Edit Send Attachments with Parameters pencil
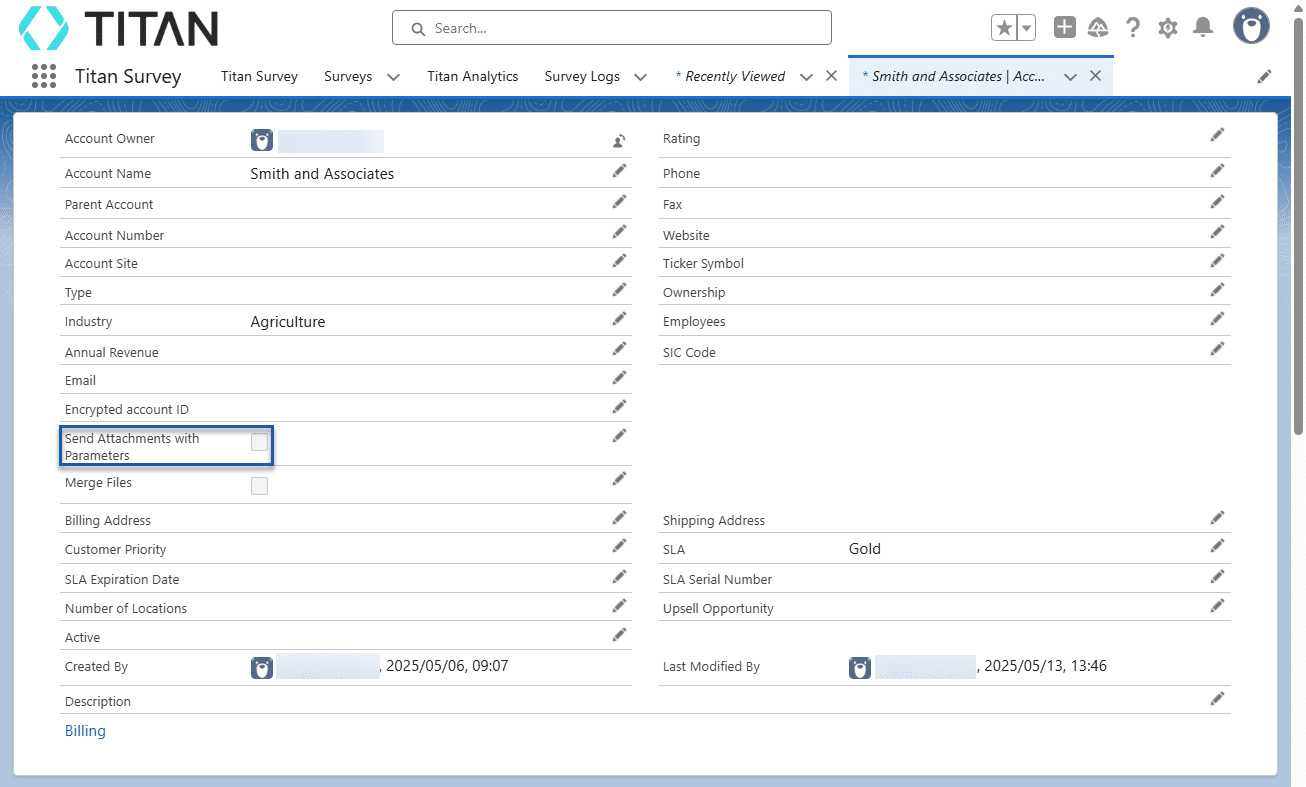Viewport: 1306px width, 787px height. click(619, 436)
